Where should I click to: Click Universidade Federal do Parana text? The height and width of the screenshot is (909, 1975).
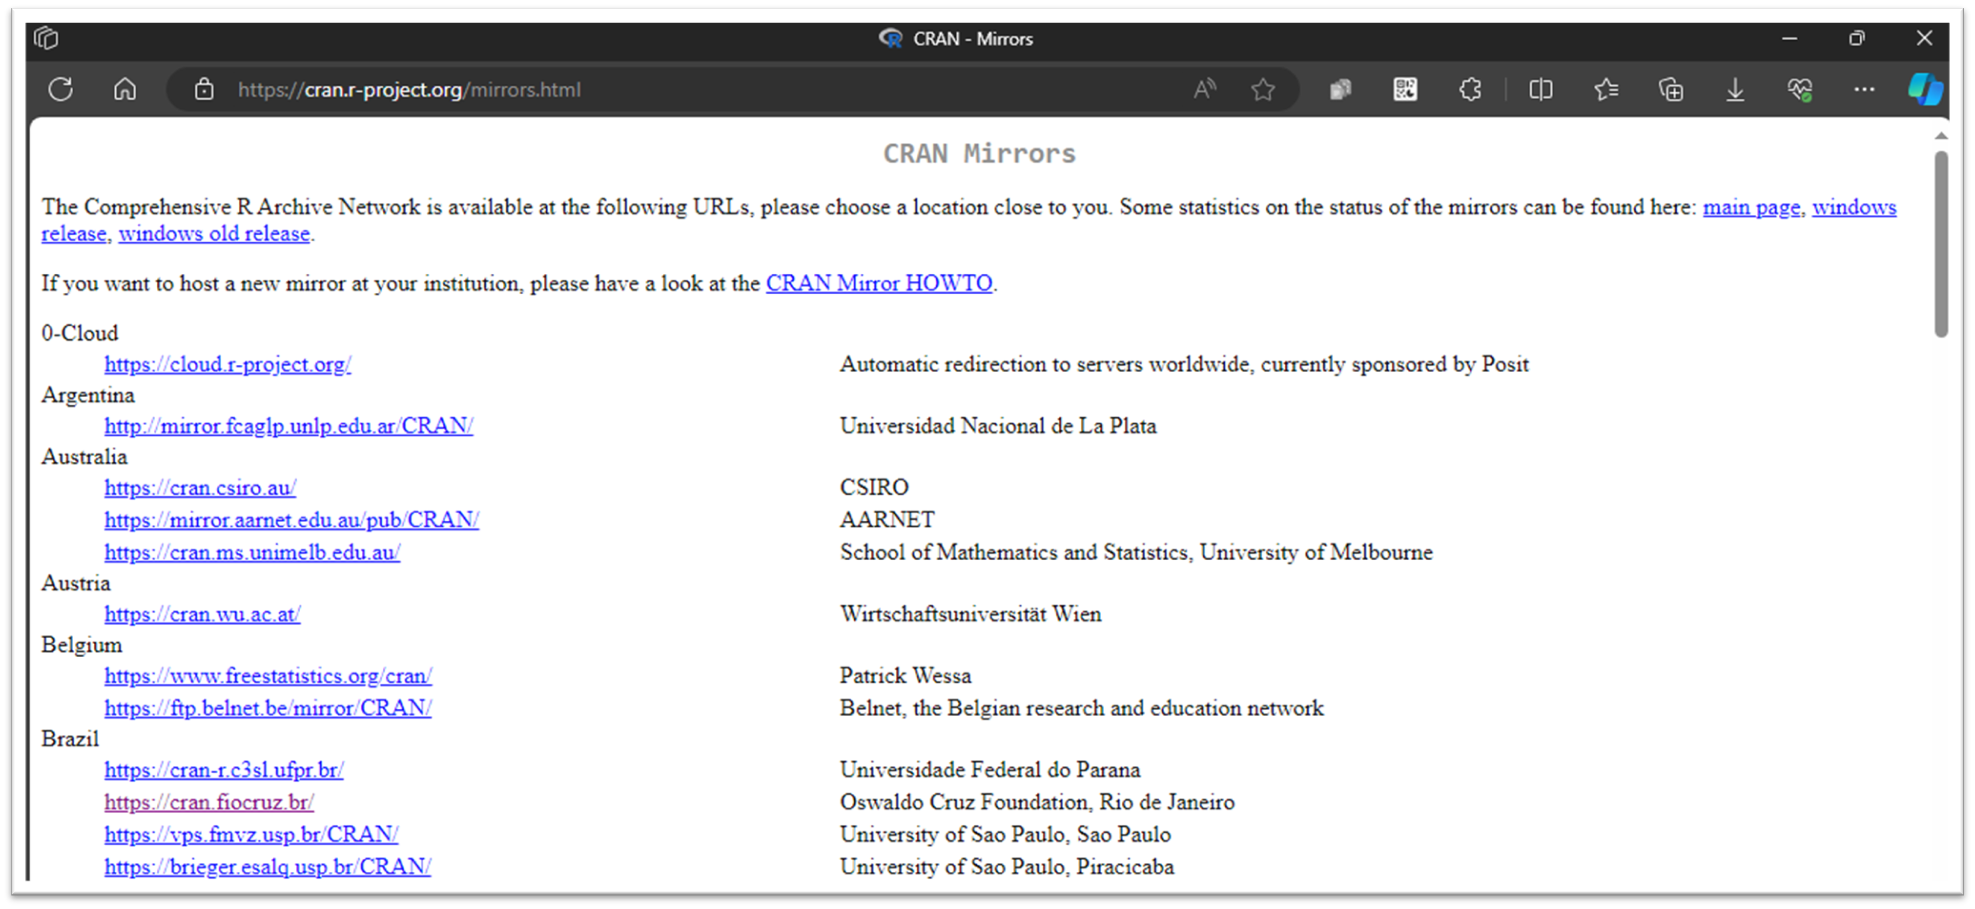[990, 770]
